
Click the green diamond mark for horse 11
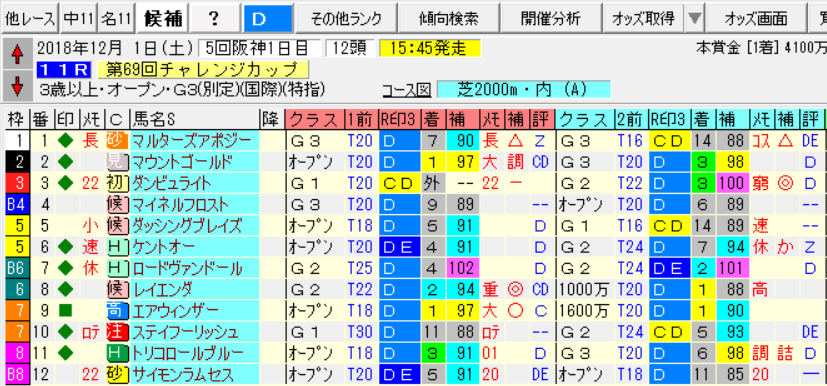click(x=66, y=354)
